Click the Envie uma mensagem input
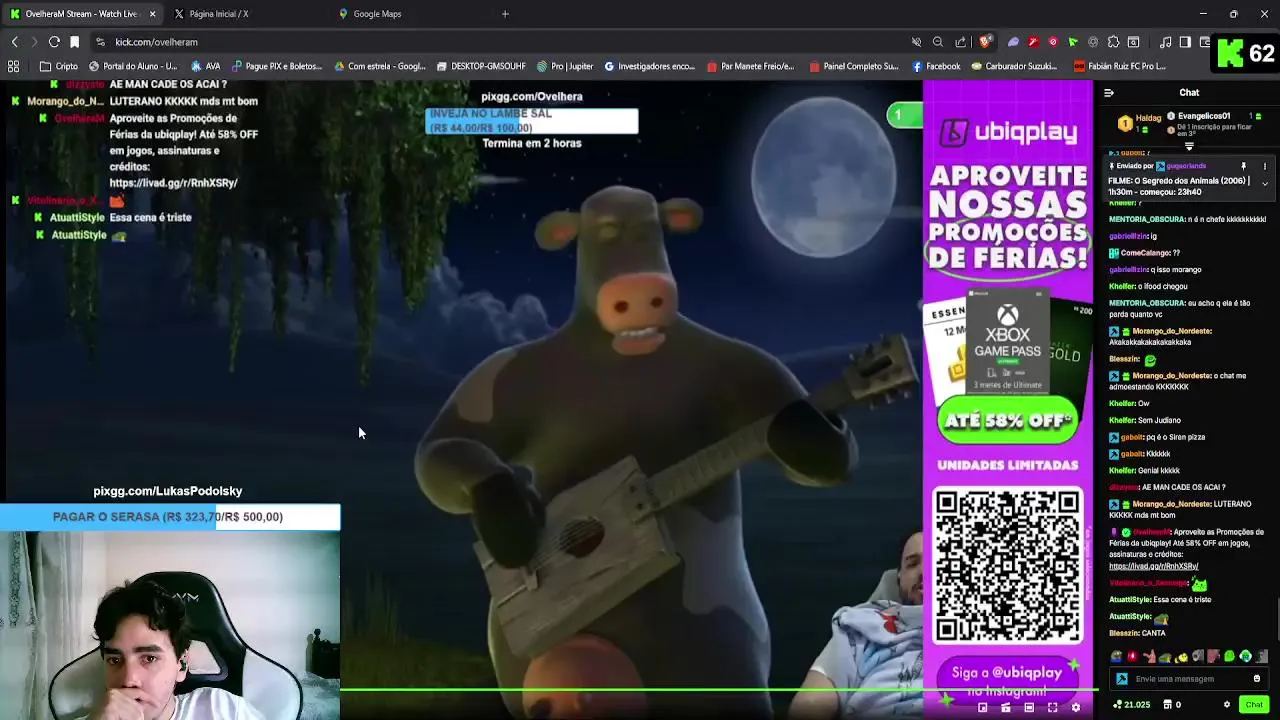 [1190, 679]
